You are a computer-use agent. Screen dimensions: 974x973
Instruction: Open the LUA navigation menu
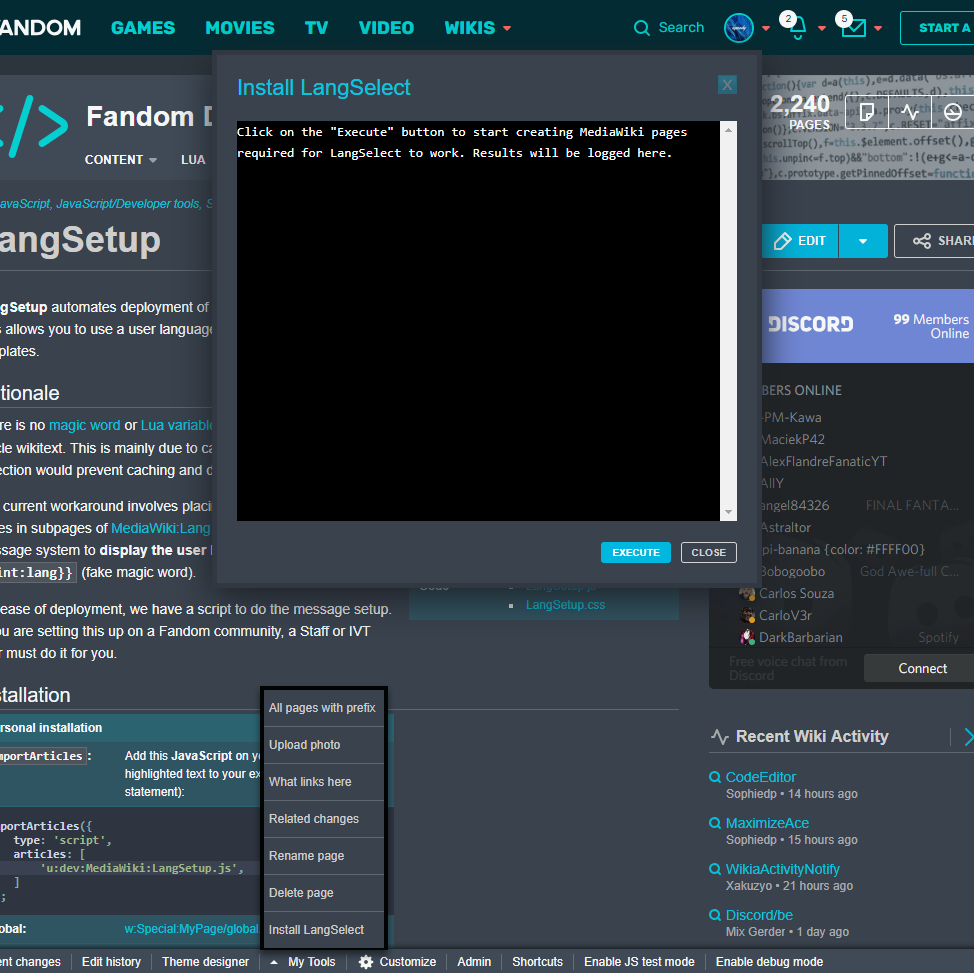[193, 160]
